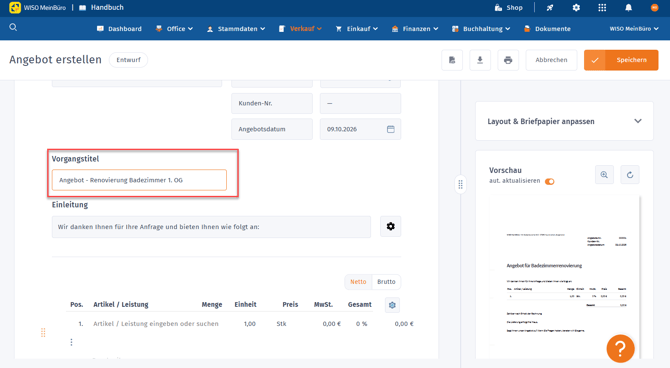Refresh the Vorschau preview
Image resolution: width=670 pixels, height=368 pixels.
coord(630,175)
